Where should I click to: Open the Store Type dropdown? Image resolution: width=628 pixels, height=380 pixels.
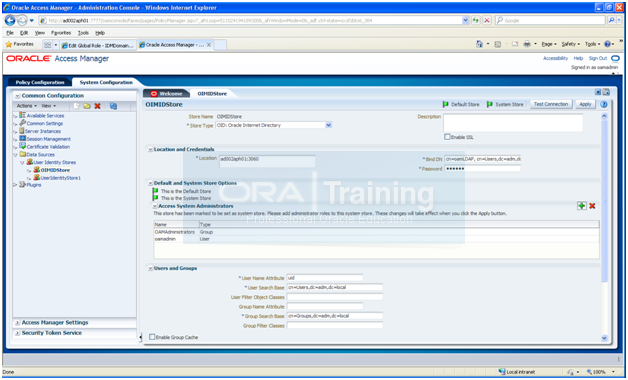tap(328, 125)
